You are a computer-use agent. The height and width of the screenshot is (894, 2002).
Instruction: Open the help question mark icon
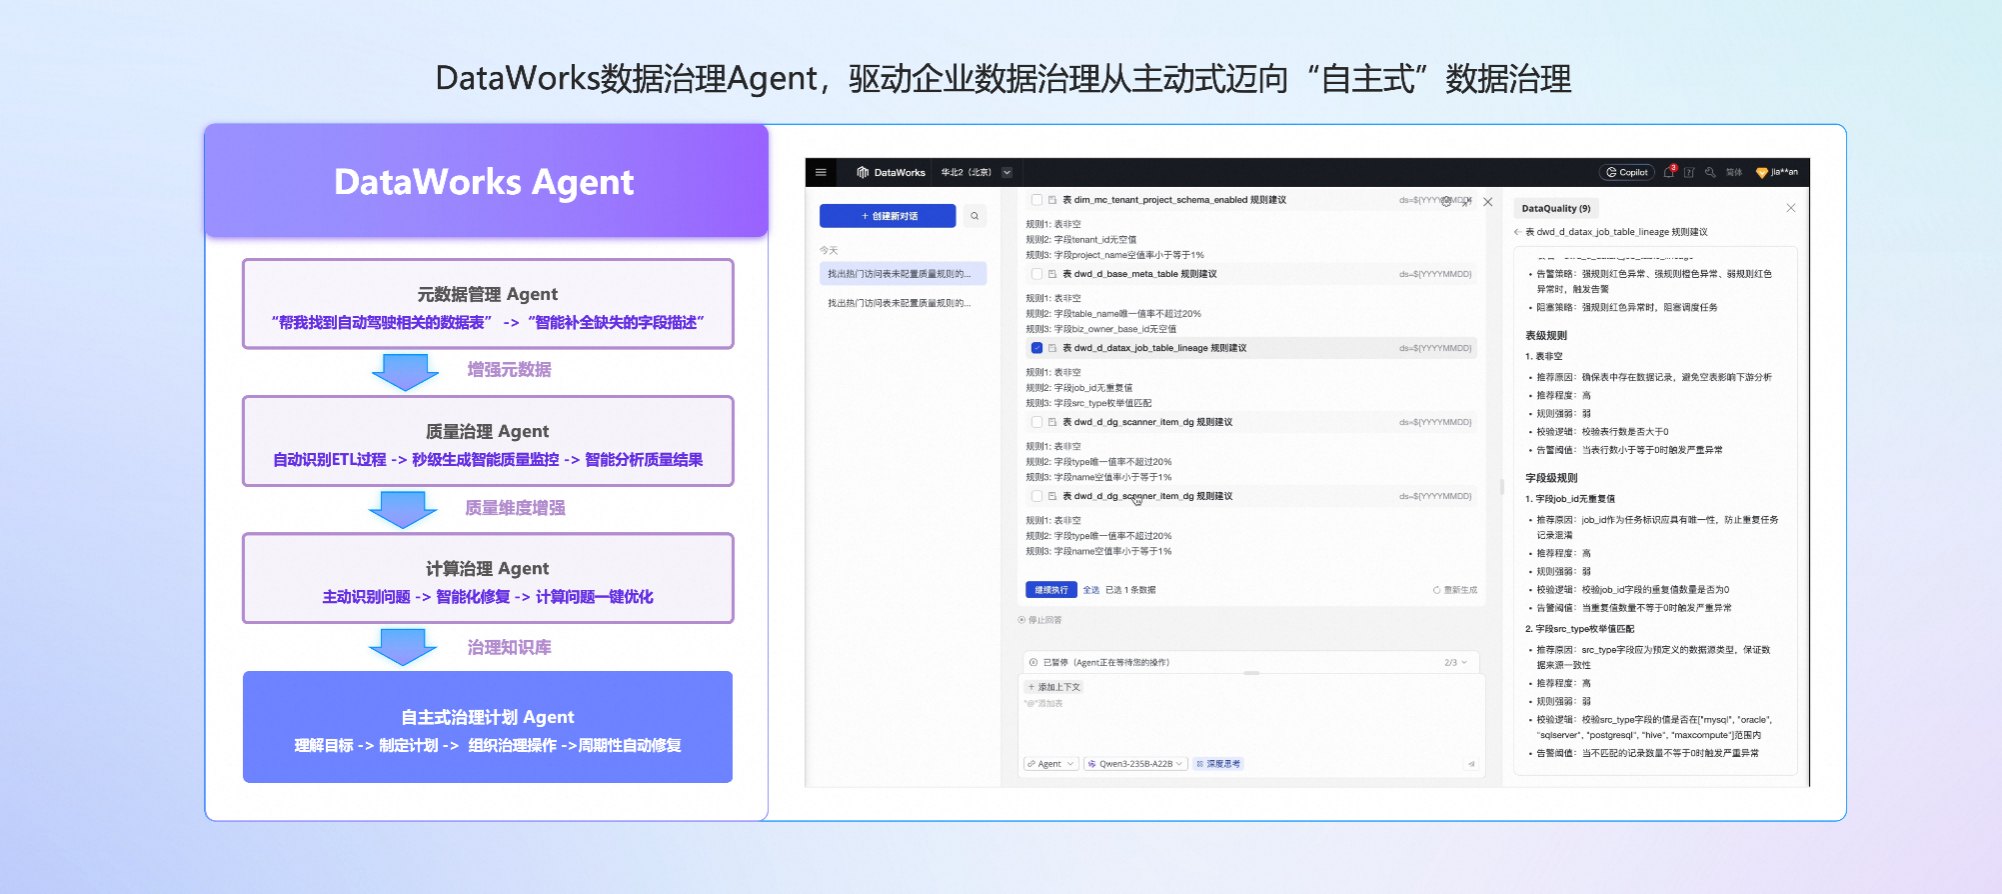[x=1689, y=172]
